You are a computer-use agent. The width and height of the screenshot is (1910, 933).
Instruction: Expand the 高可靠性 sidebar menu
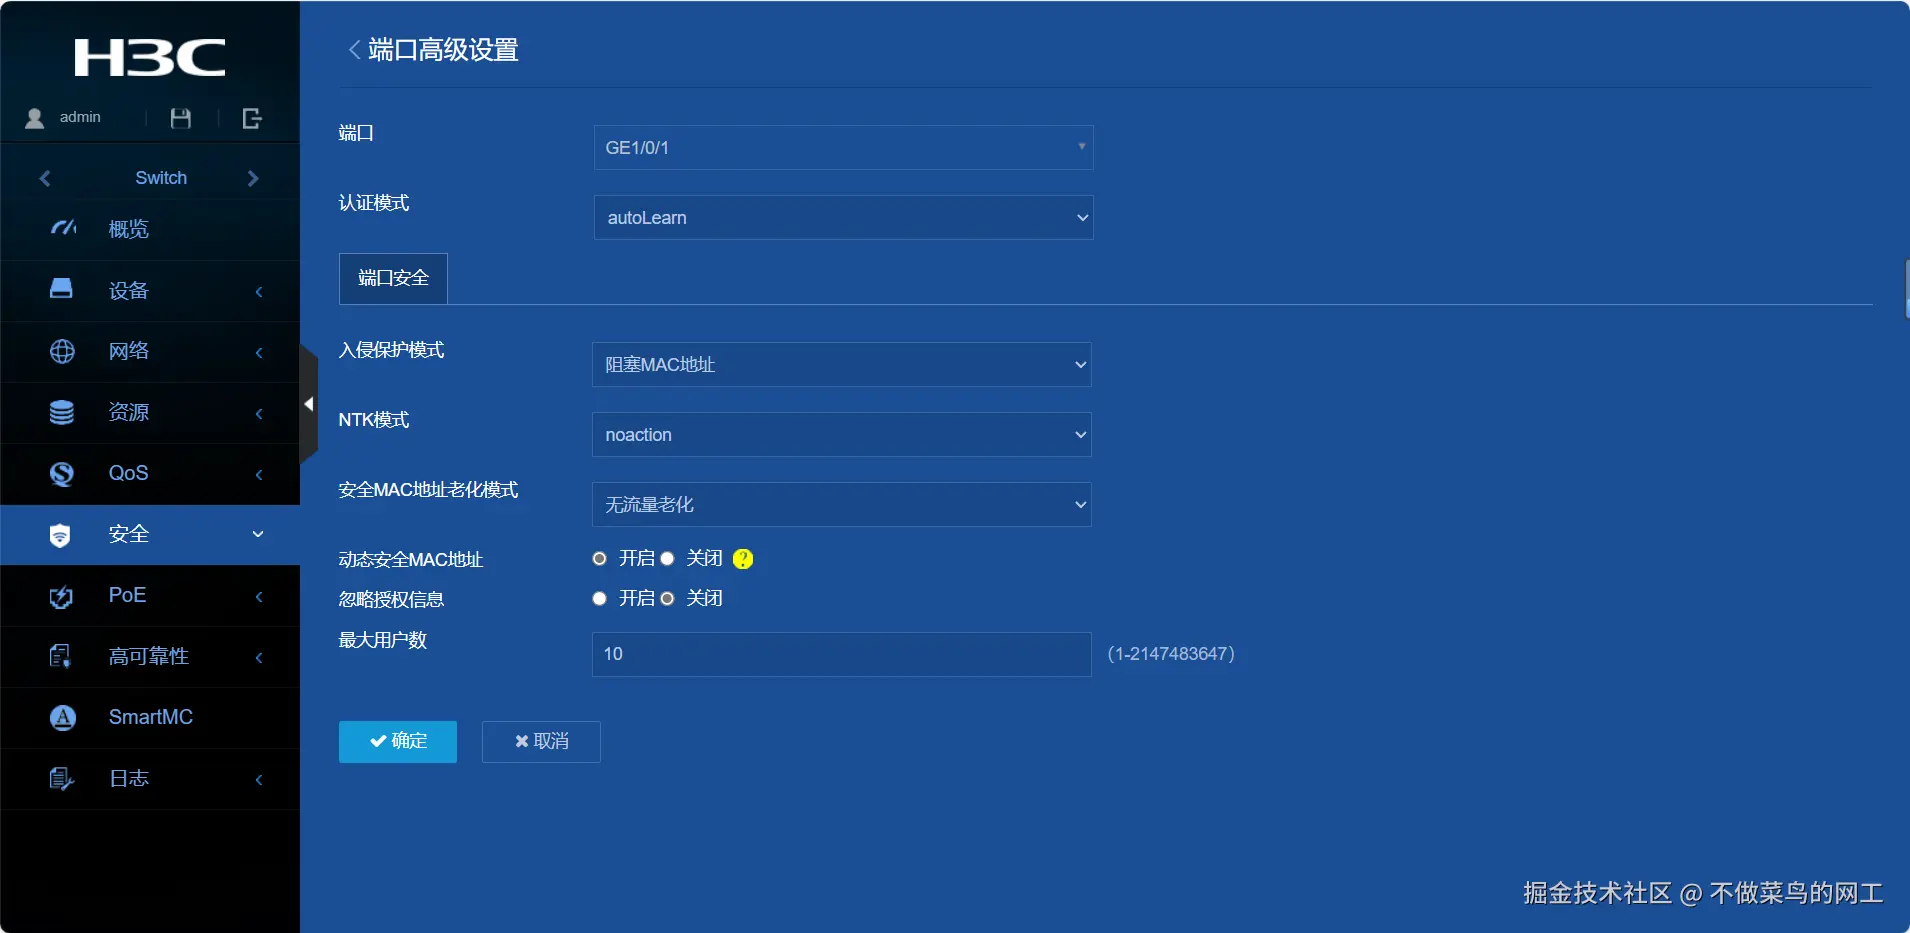click(x=148, y=656)
